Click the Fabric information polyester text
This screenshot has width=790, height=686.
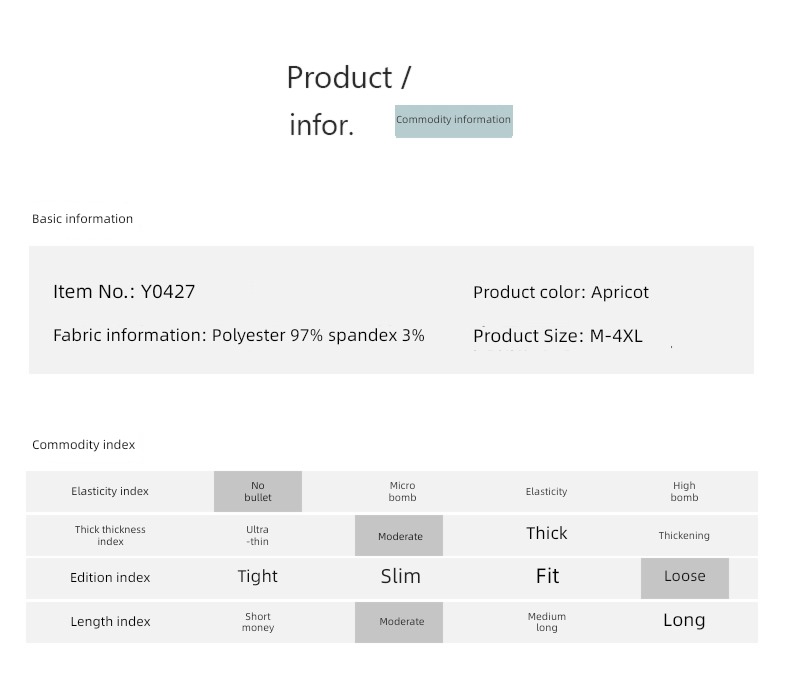(239, 335)
